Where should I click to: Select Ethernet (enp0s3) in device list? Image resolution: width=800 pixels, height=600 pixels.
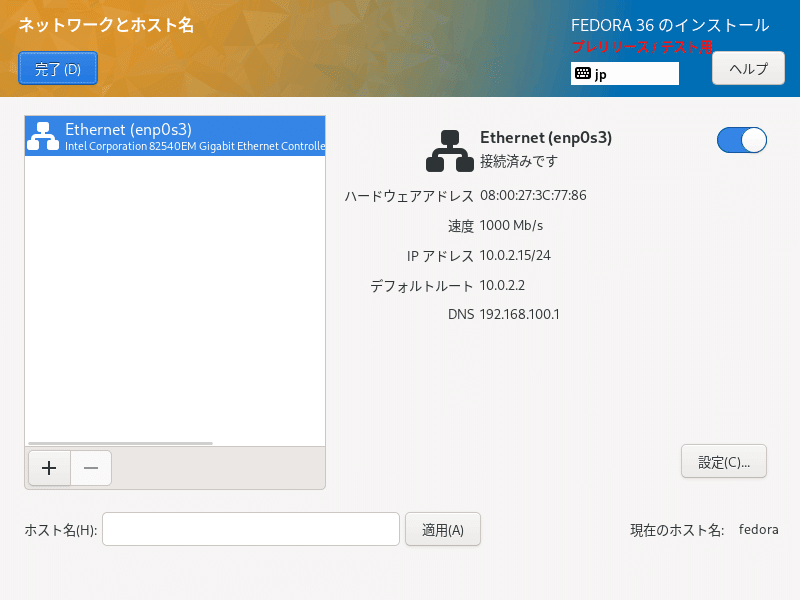(x=175, y=136)
